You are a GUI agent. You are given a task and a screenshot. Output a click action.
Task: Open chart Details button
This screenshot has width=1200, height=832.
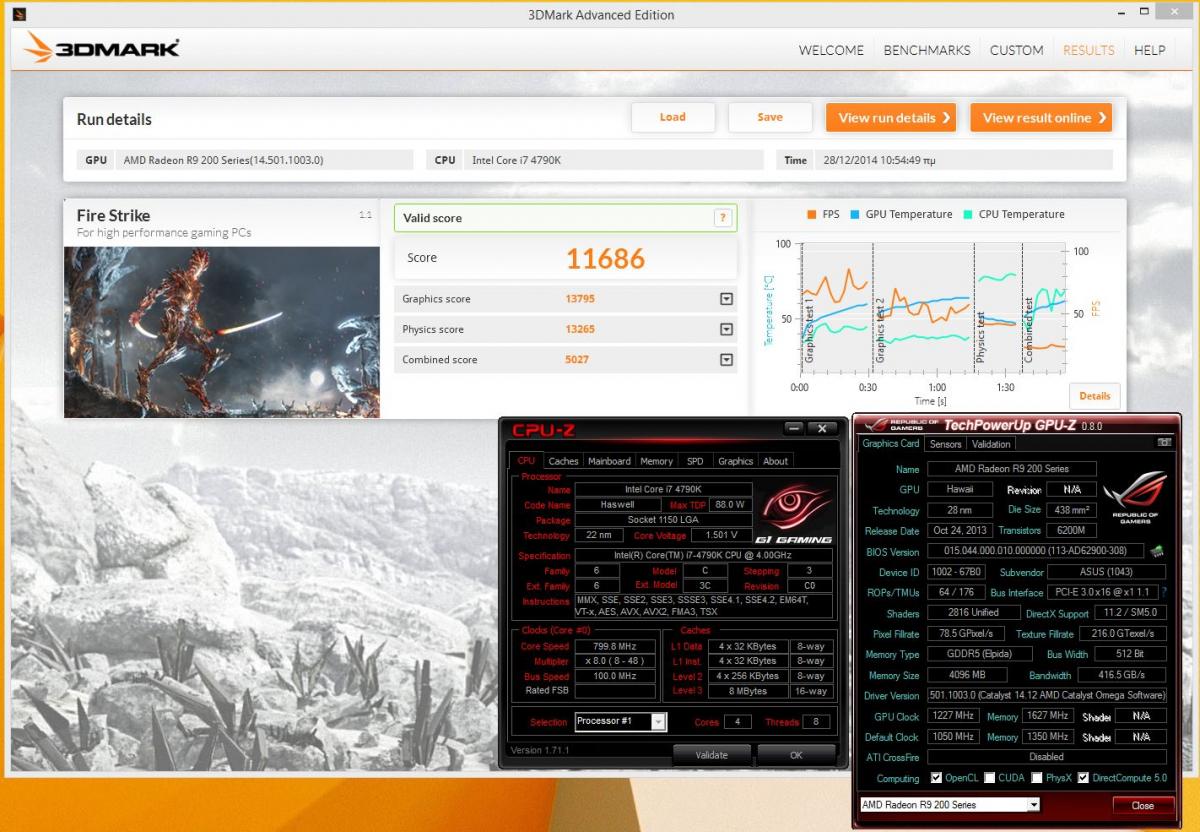click(x=1094, y=396)
